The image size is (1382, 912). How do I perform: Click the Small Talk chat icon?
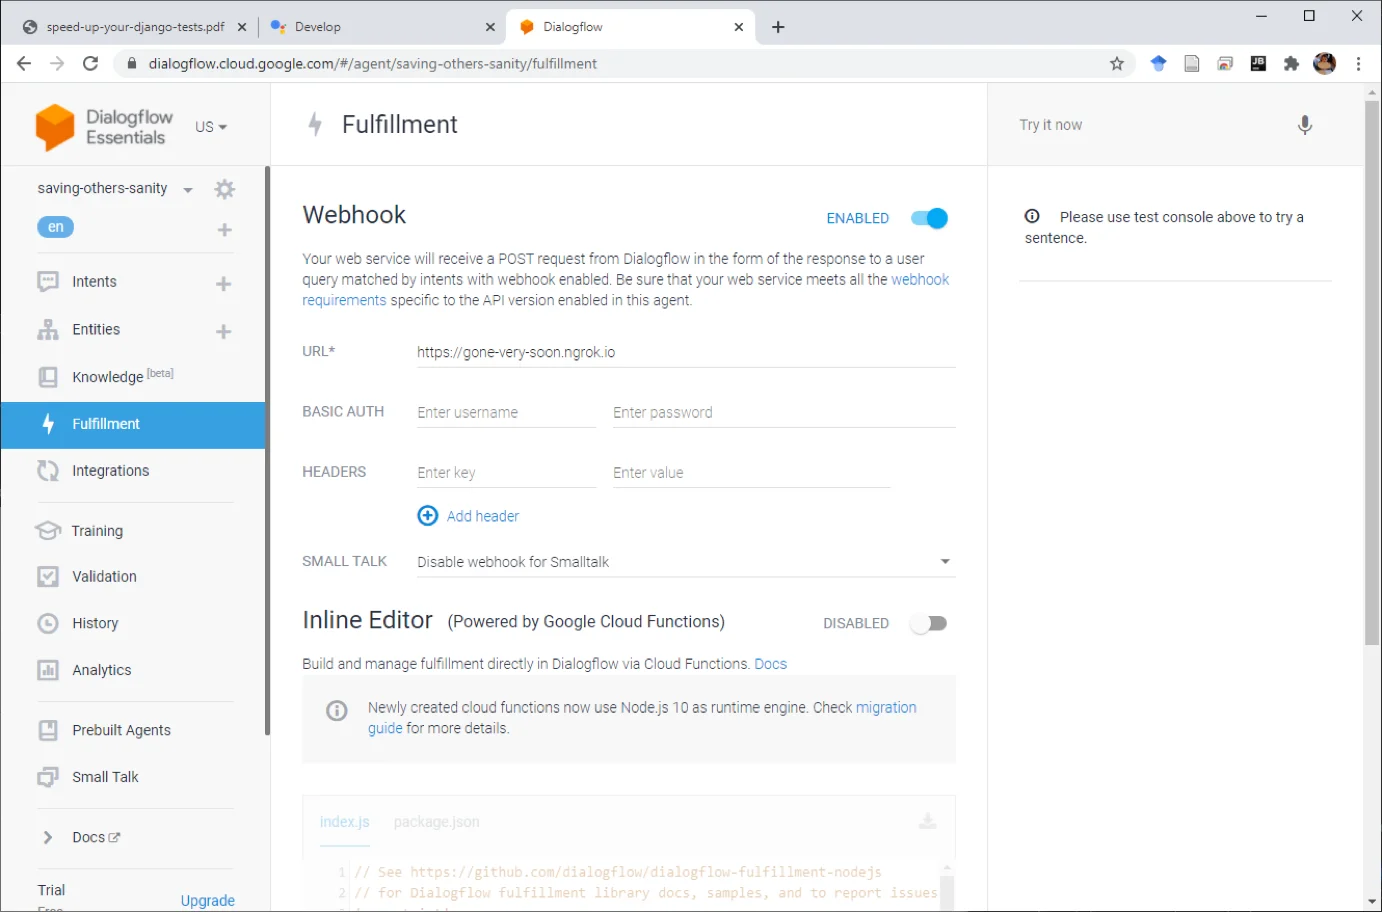pyautogui.click(x=48, y=777)
